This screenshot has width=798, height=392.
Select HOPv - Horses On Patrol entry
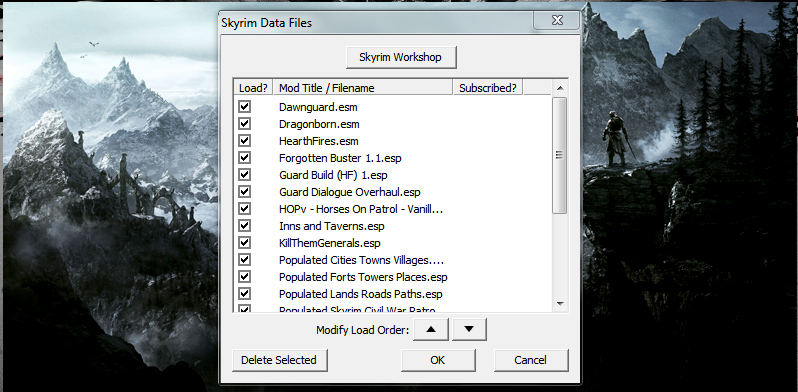tap(361, 209)
